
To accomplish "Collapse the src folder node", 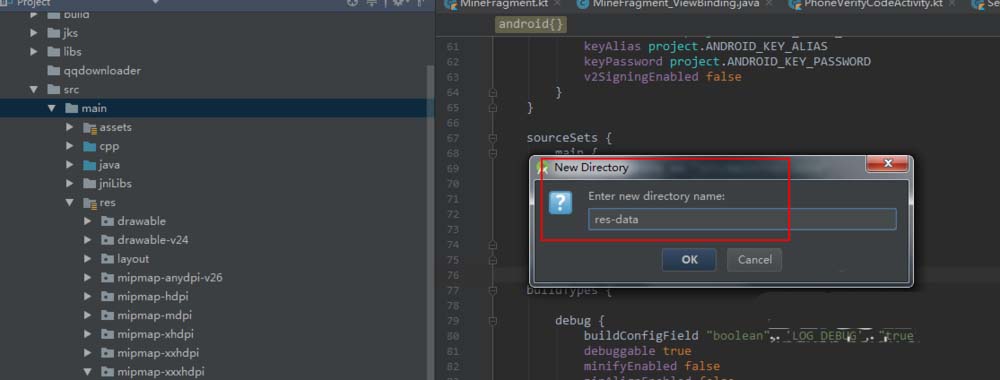I will tap(34, 90).
